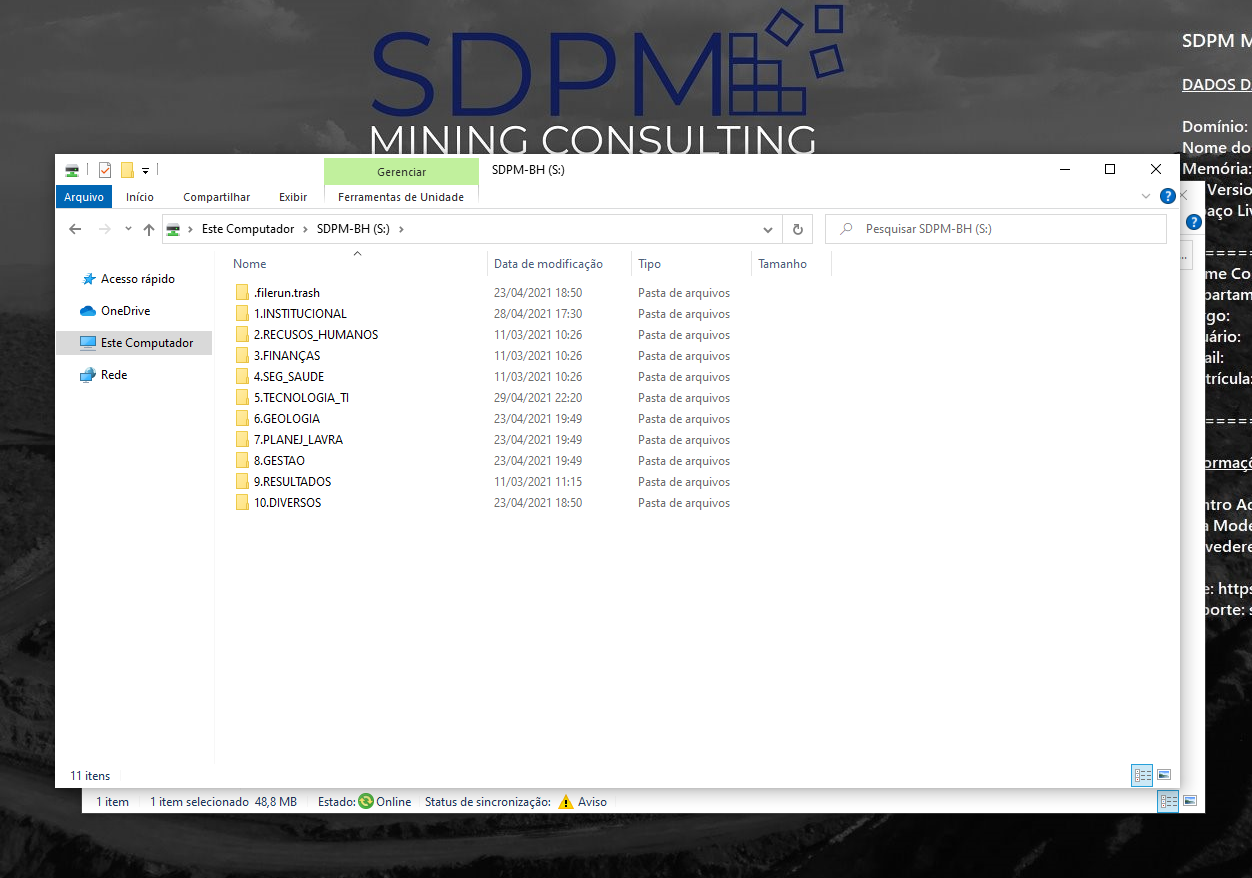Image resolution: width=1252 pixels, height=878 pixels.
Task: Switch to Large icons view layout button
Action: (1164, 775)
